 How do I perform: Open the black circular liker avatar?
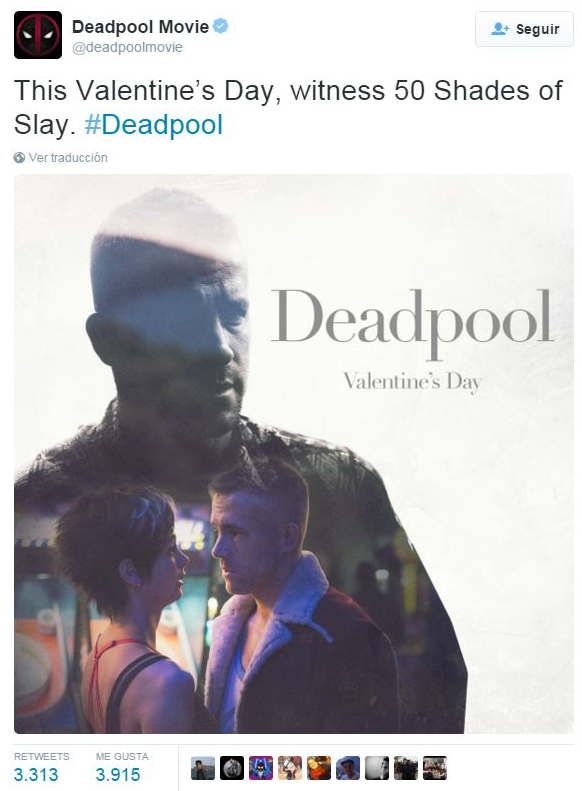232,768
